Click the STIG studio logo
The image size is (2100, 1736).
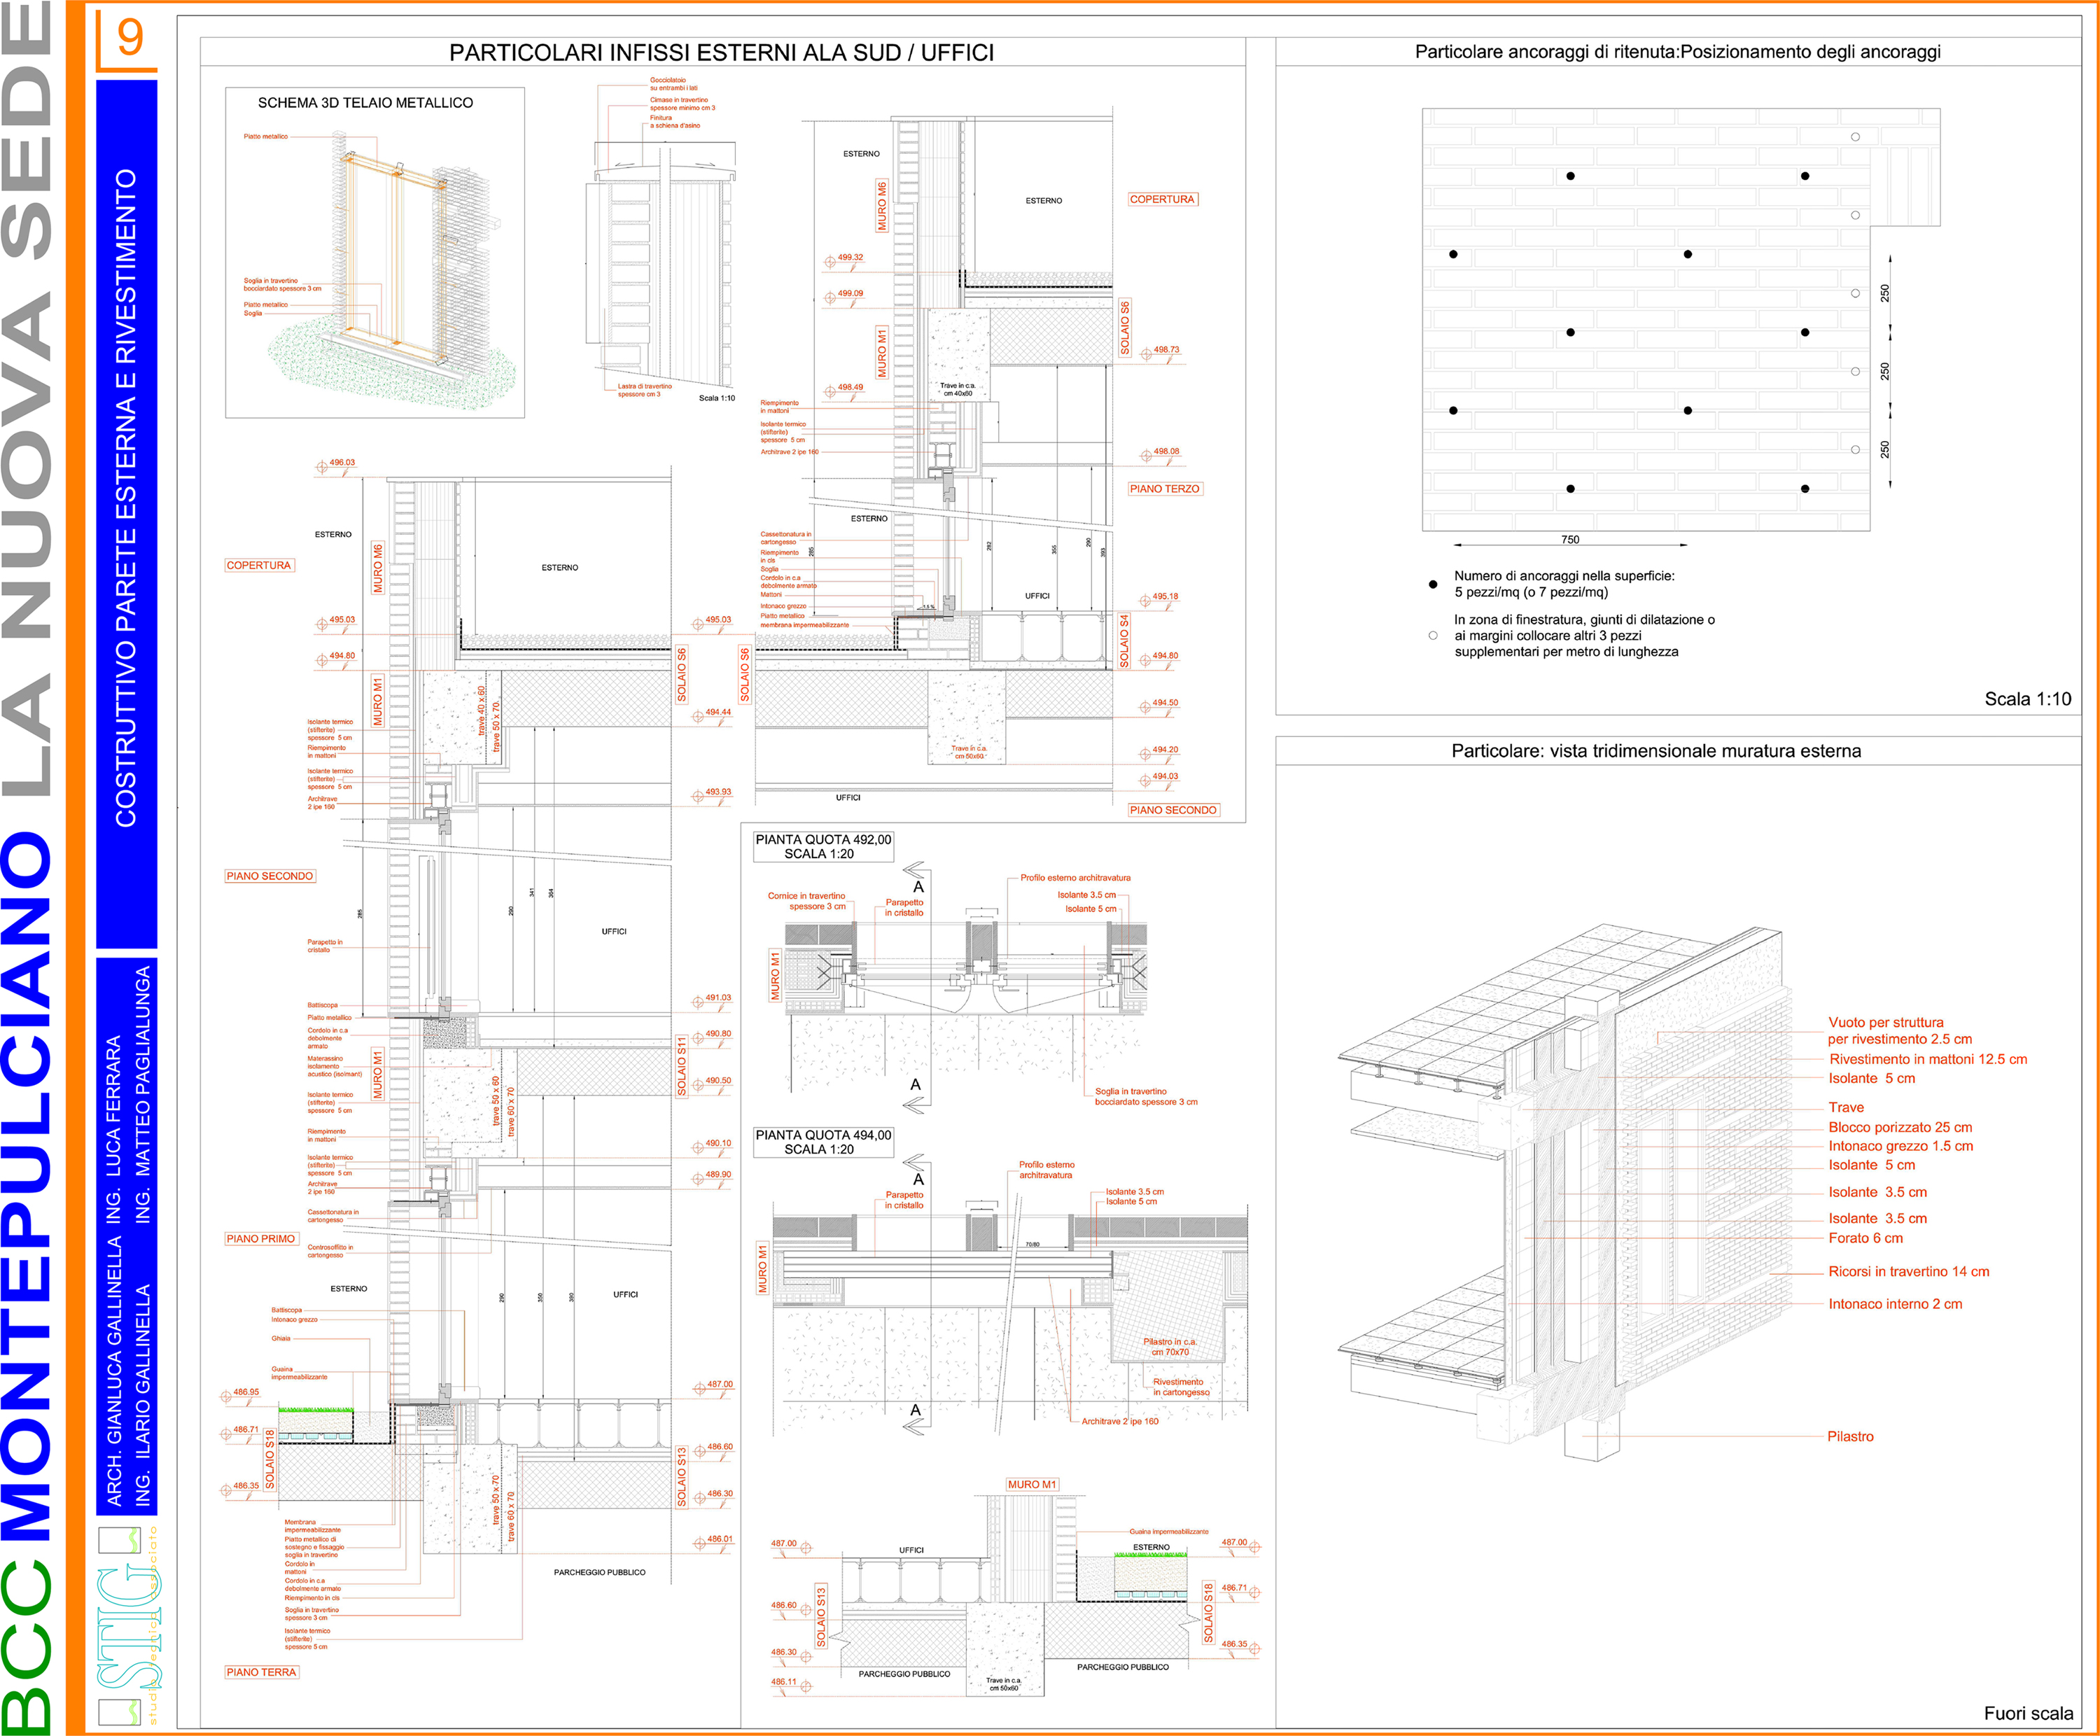coord(129,1625)
